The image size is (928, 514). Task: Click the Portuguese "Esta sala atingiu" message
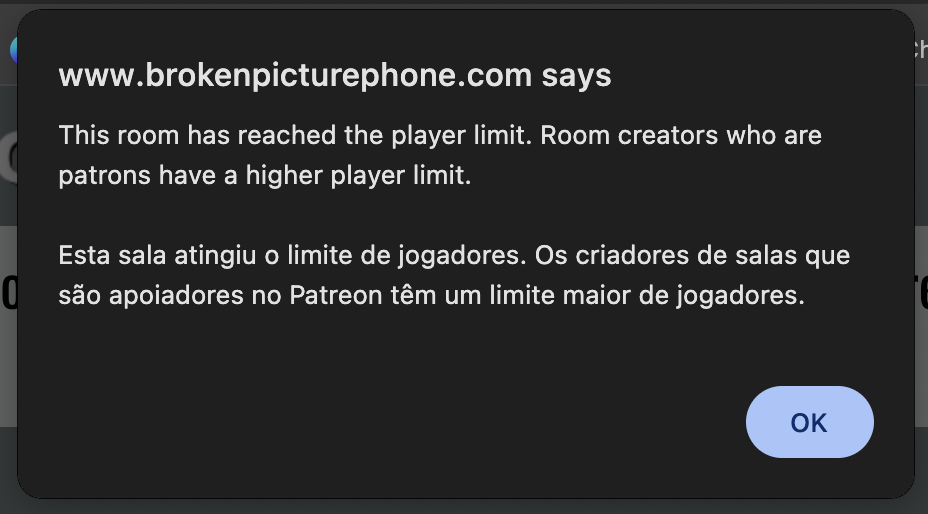(454, 275)
